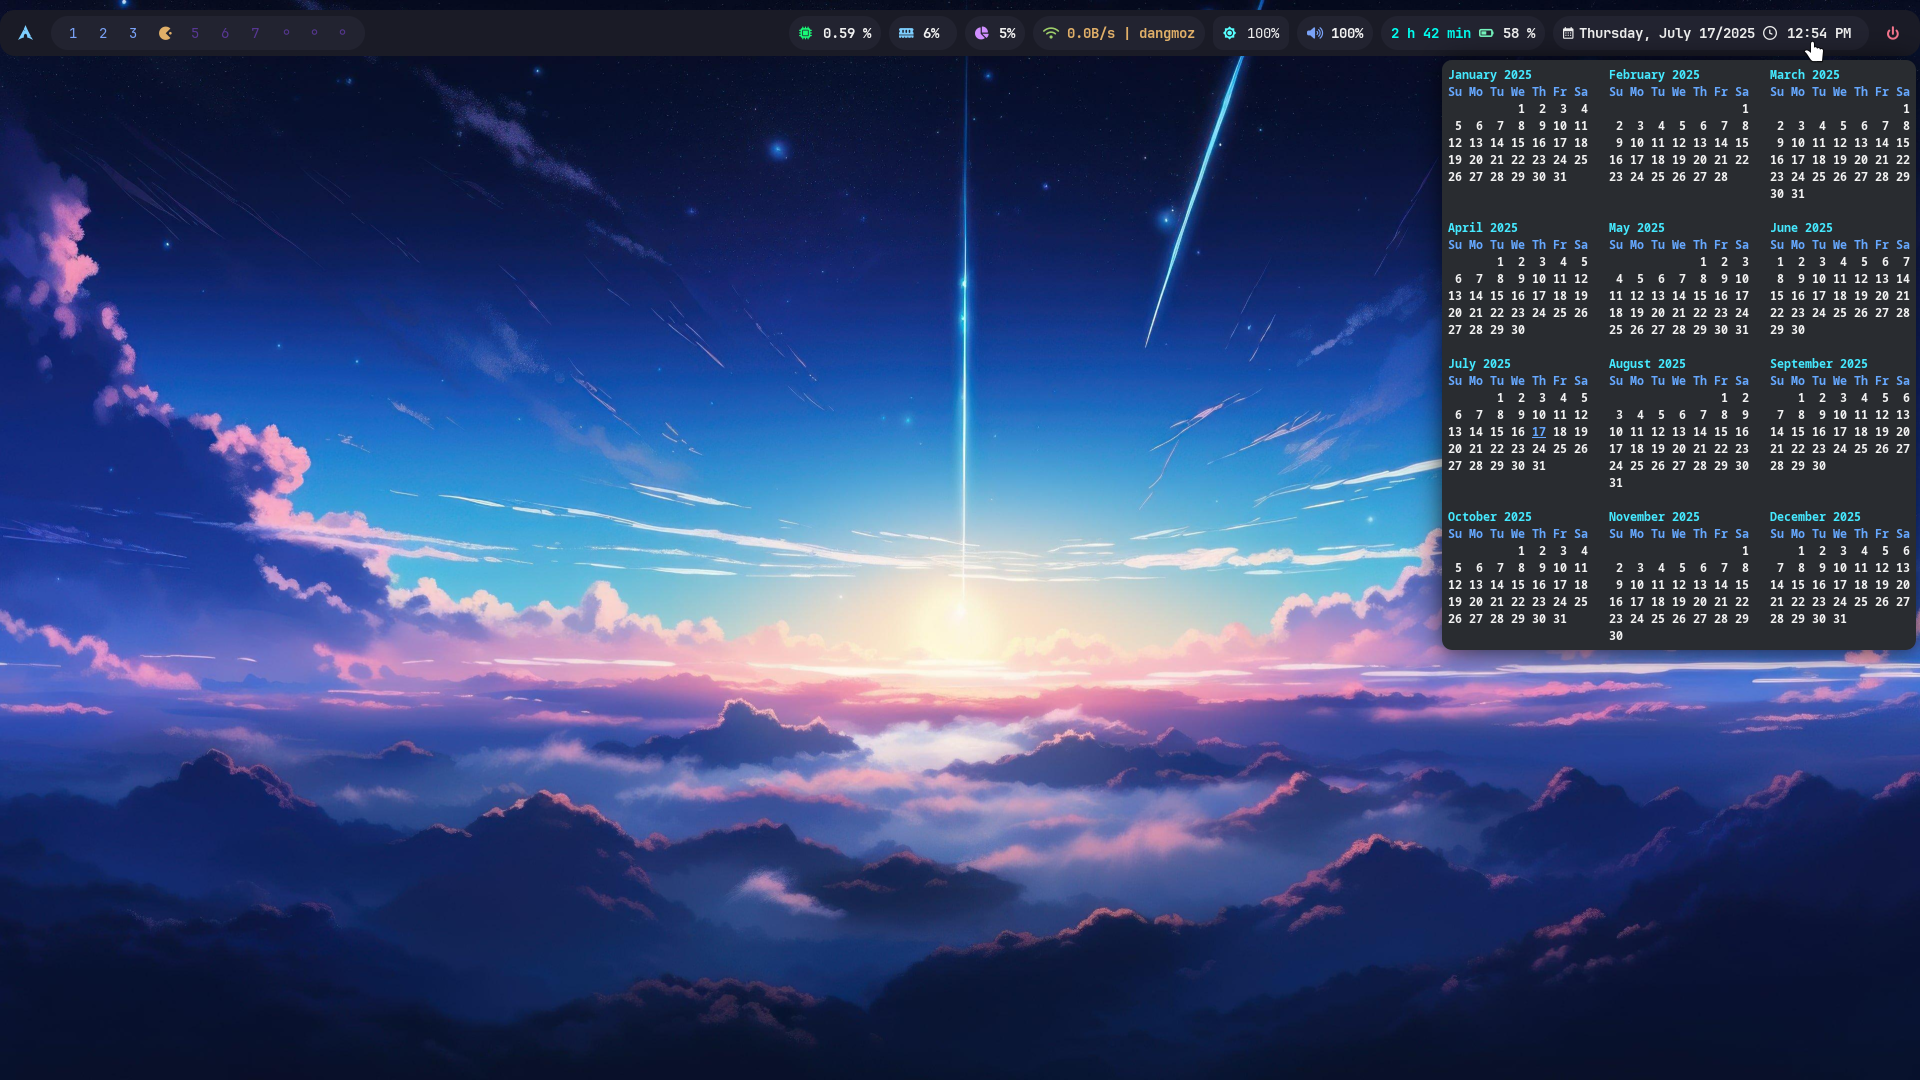The height and width of the screenshot is (1080, 1920).
Task: Mute audio via the speaker icon
Action: tap(1314, 33)
